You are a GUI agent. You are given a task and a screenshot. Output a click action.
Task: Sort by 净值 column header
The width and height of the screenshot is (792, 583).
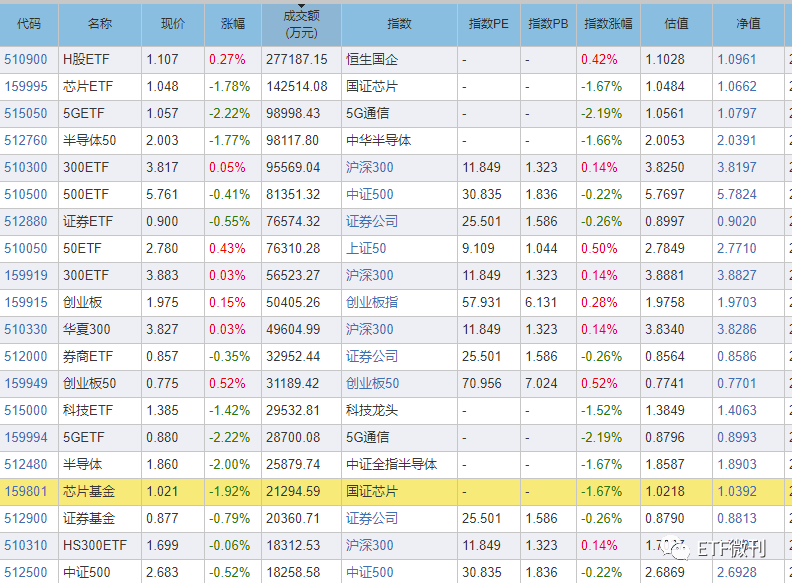click(x=748, y=24)
